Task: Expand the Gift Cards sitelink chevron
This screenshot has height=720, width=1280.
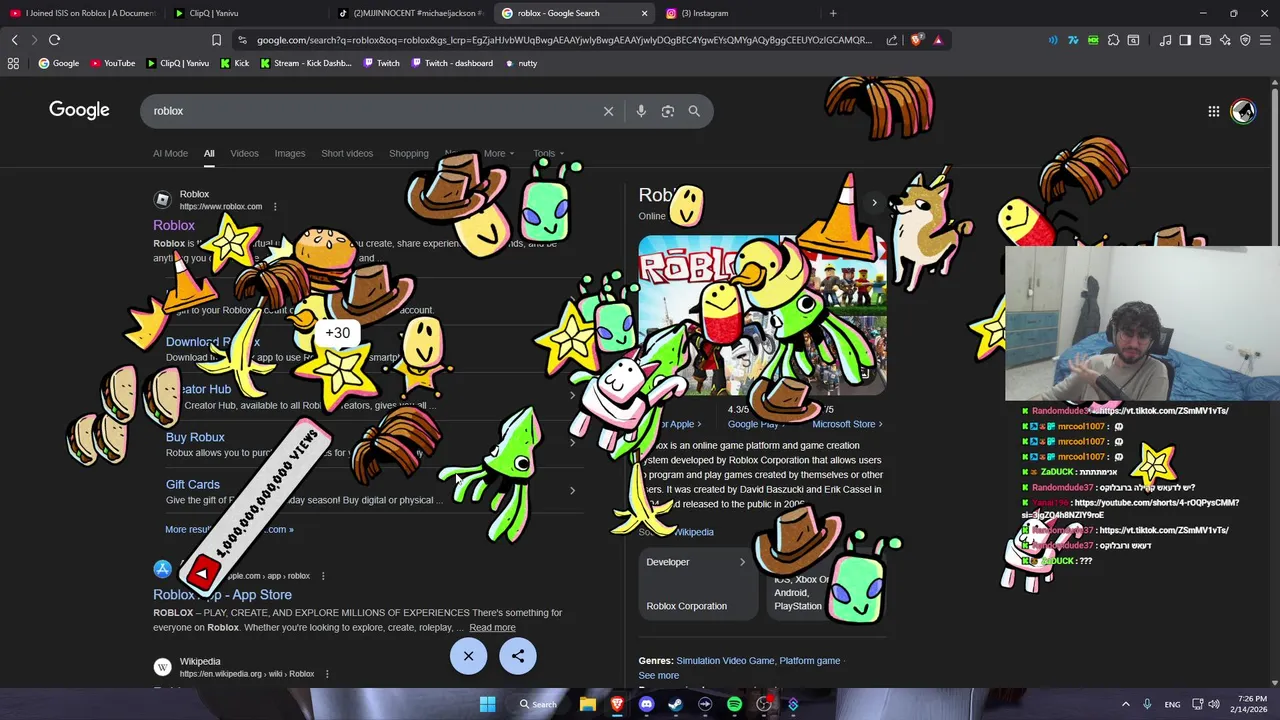Action: coord(572,491)
